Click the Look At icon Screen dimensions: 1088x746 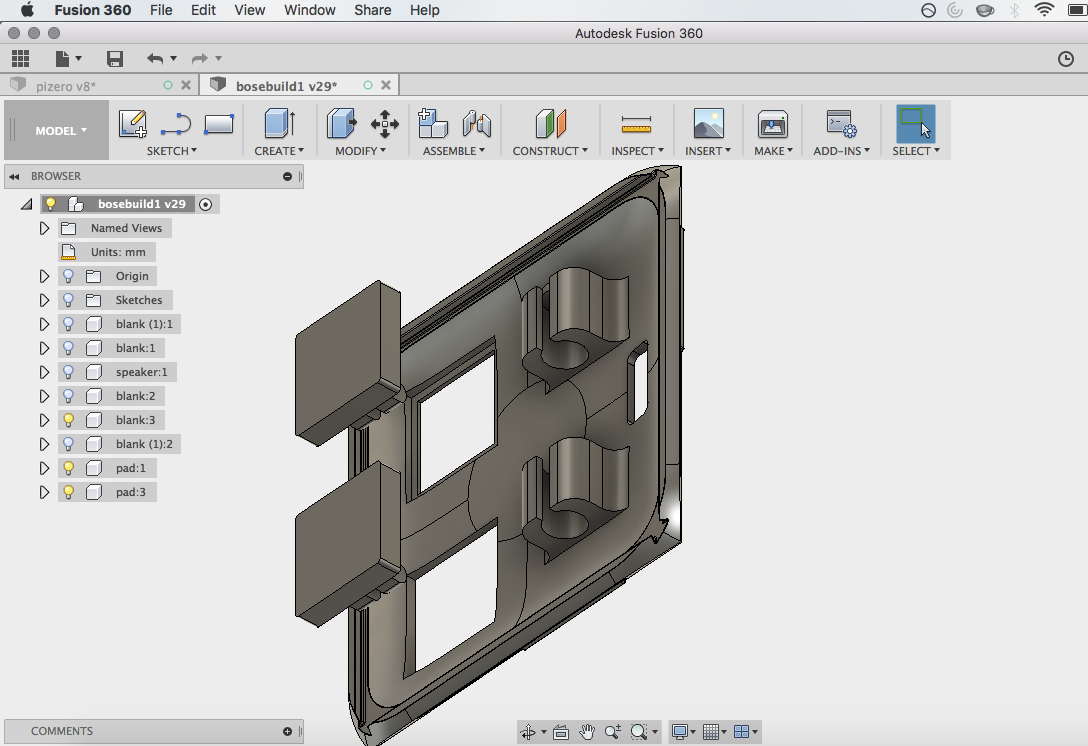tap(561, 732)
